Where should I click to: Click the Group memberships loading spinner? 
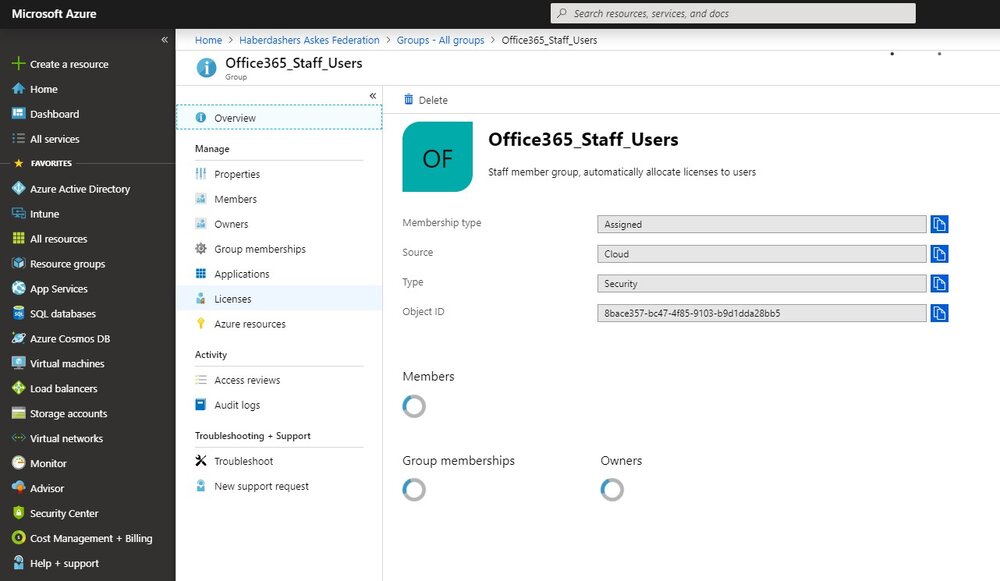tap(414, 490)
